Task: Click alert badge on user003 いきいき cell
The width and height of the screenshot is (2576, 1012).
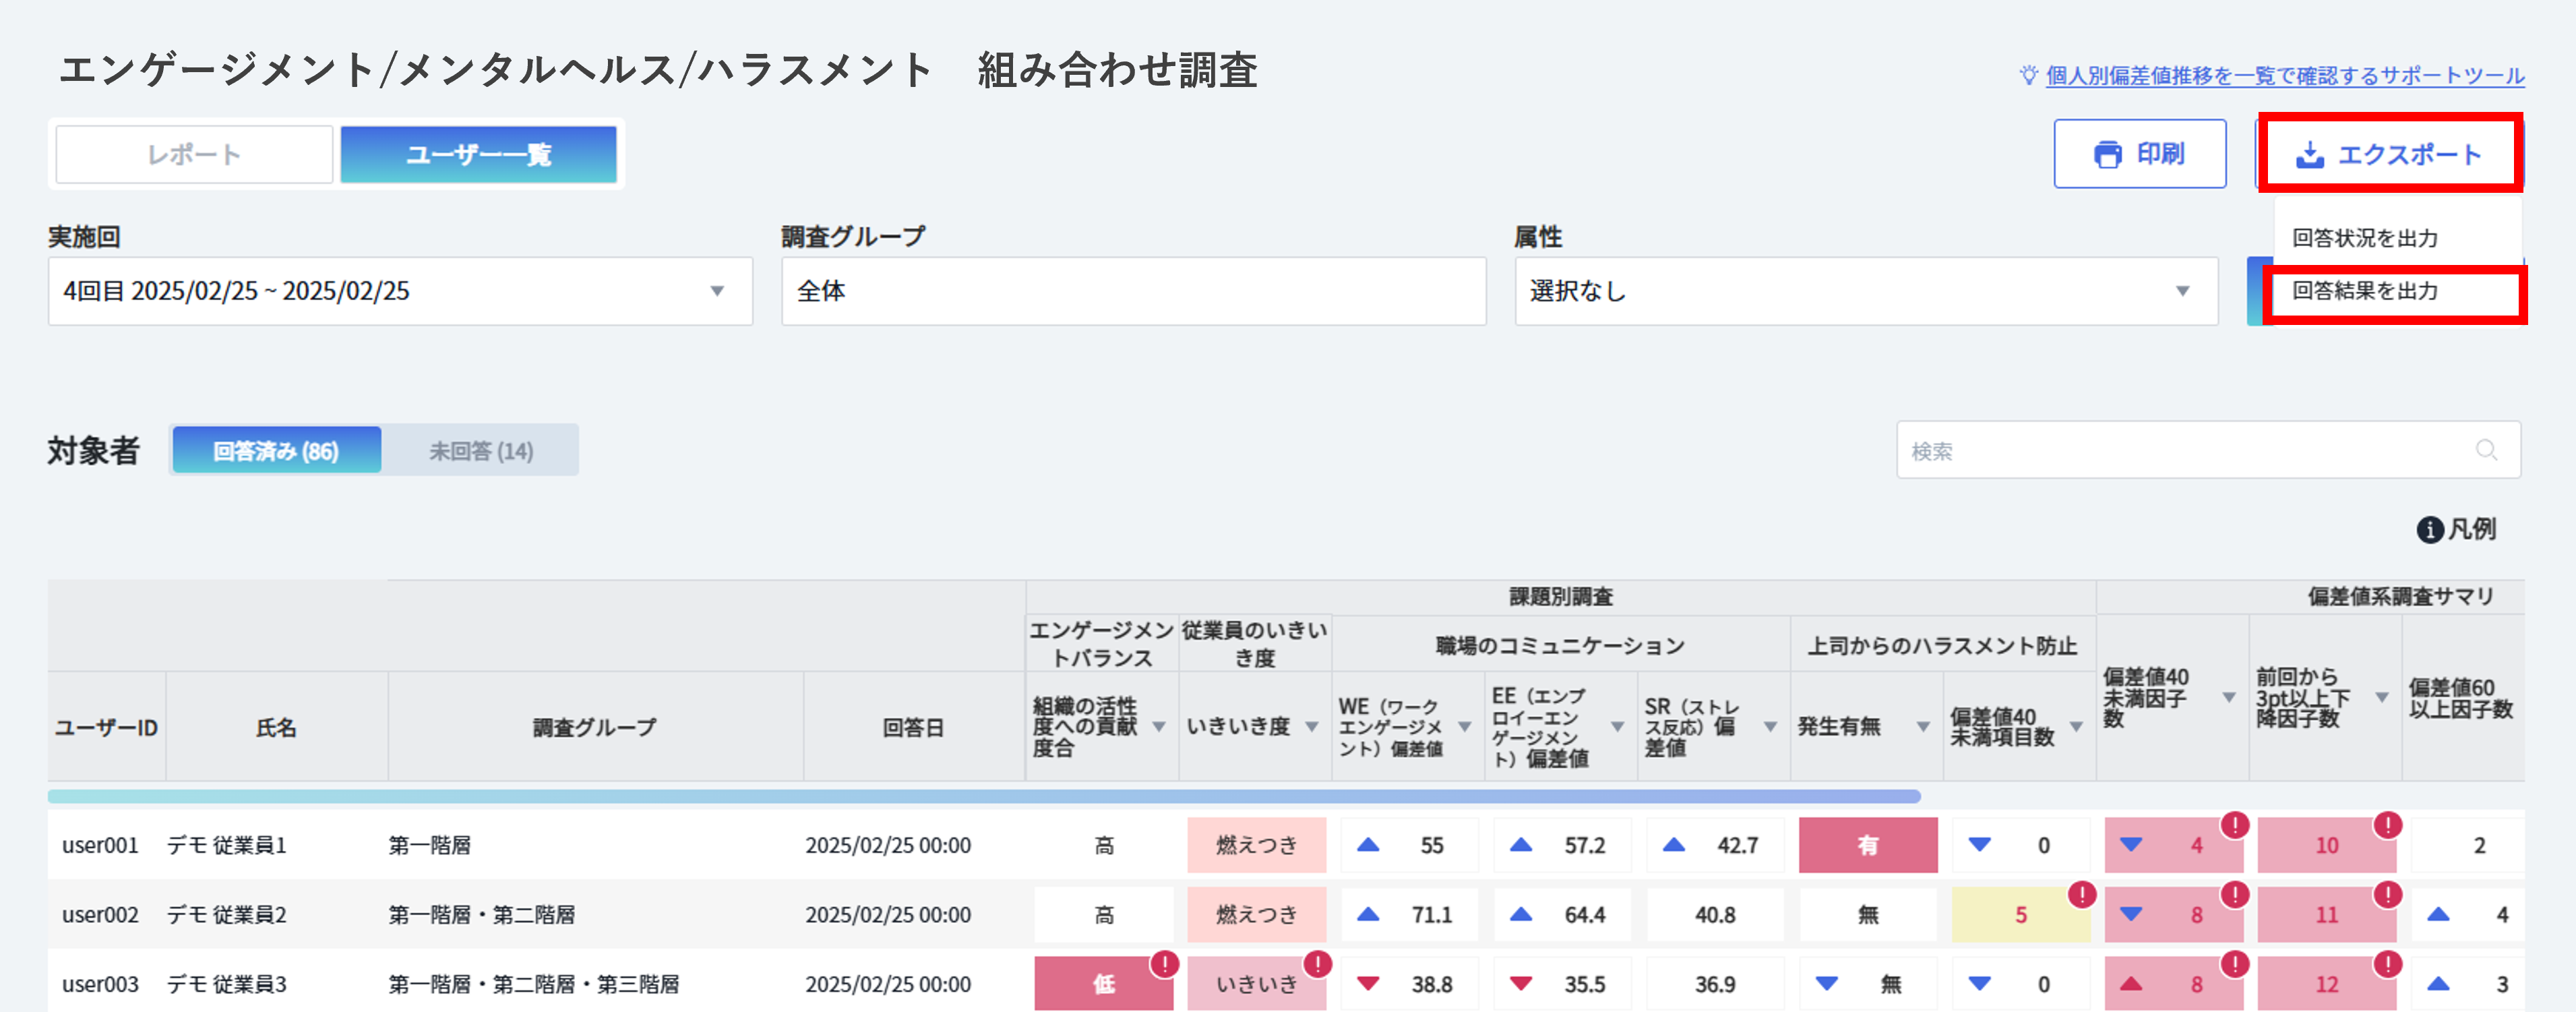Action: pos(1318,964)
